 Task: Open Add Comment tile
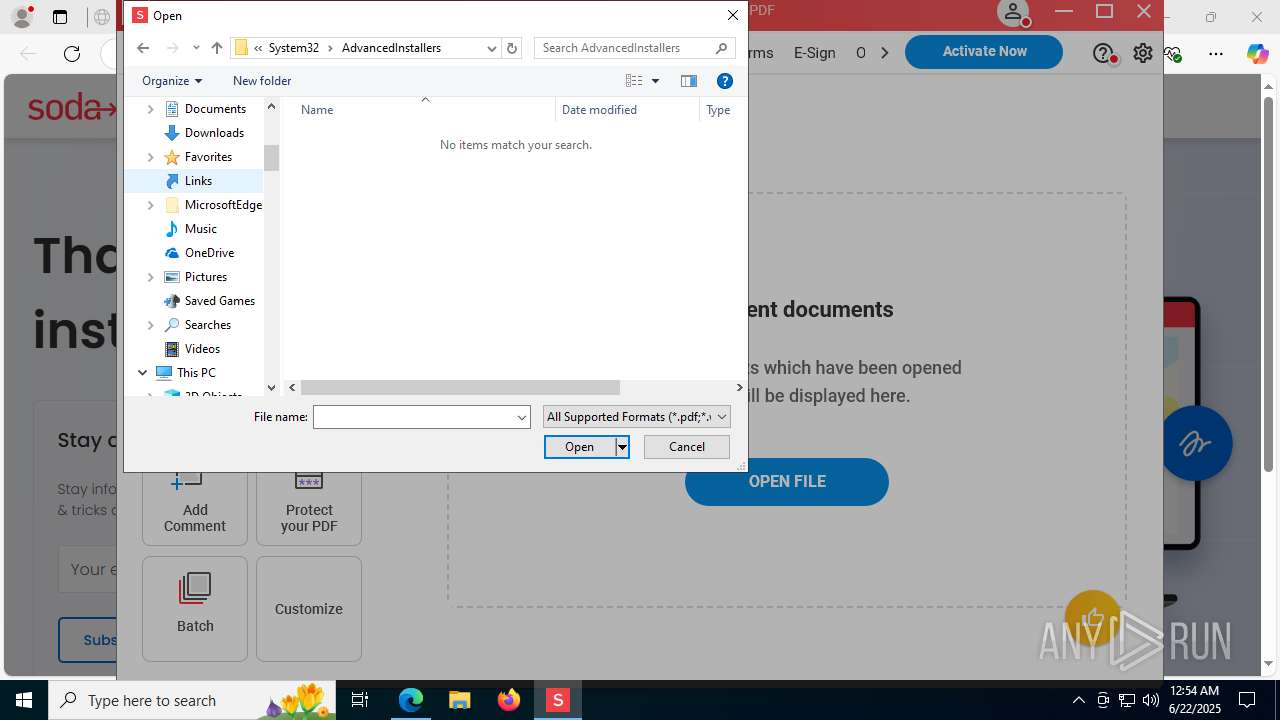pyautogui.click(x=195, y=507)
